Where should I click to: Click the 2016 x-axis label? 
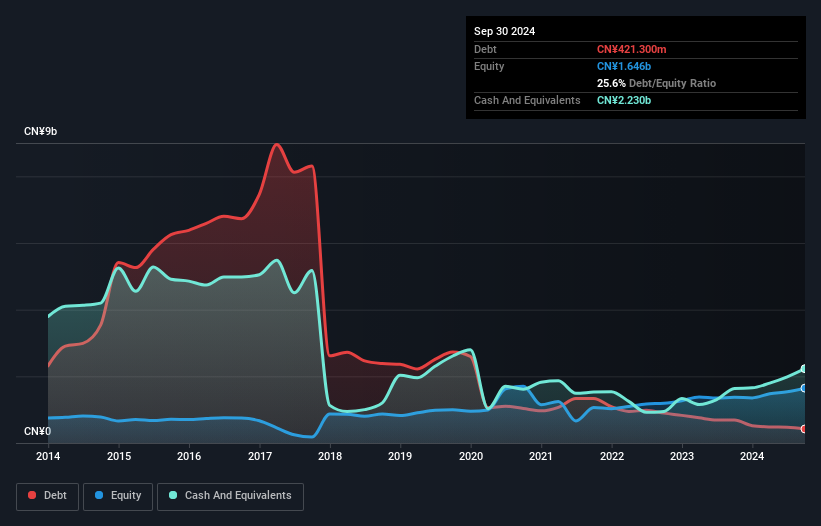(x=189, y=456)
